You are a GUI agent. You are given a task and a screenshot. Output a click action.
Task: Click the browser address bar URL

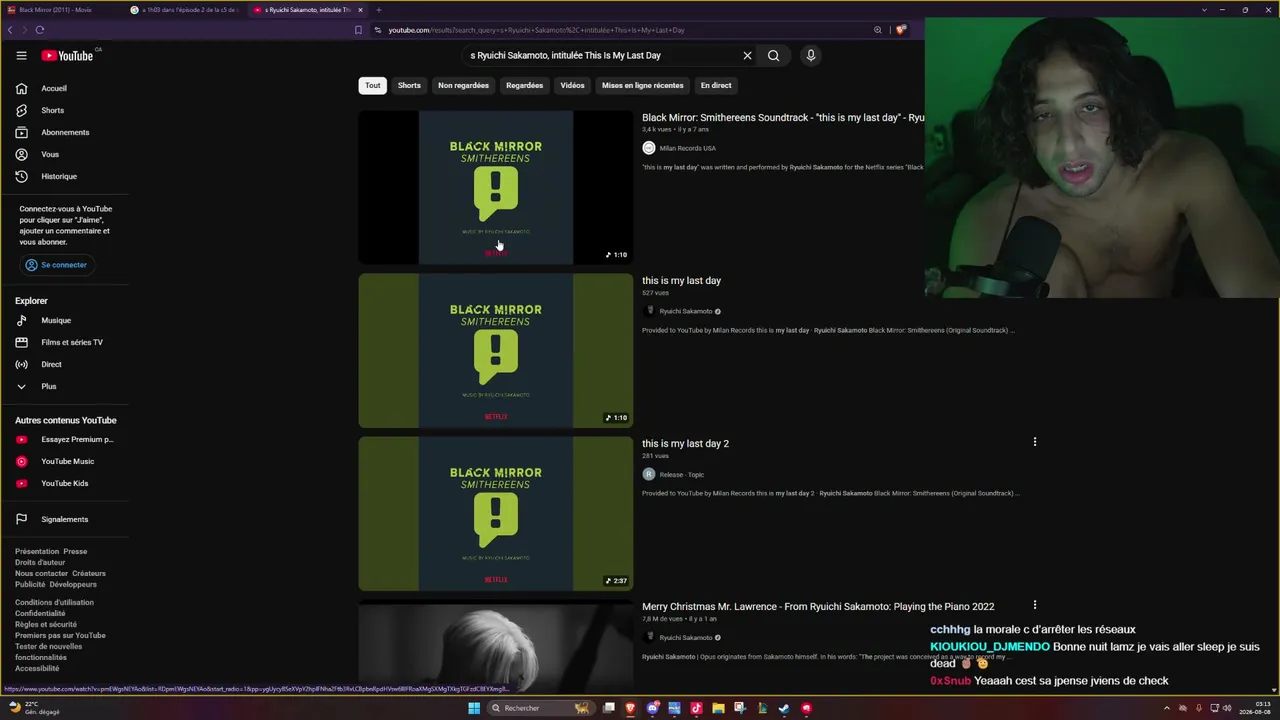[x=536, y=30]
